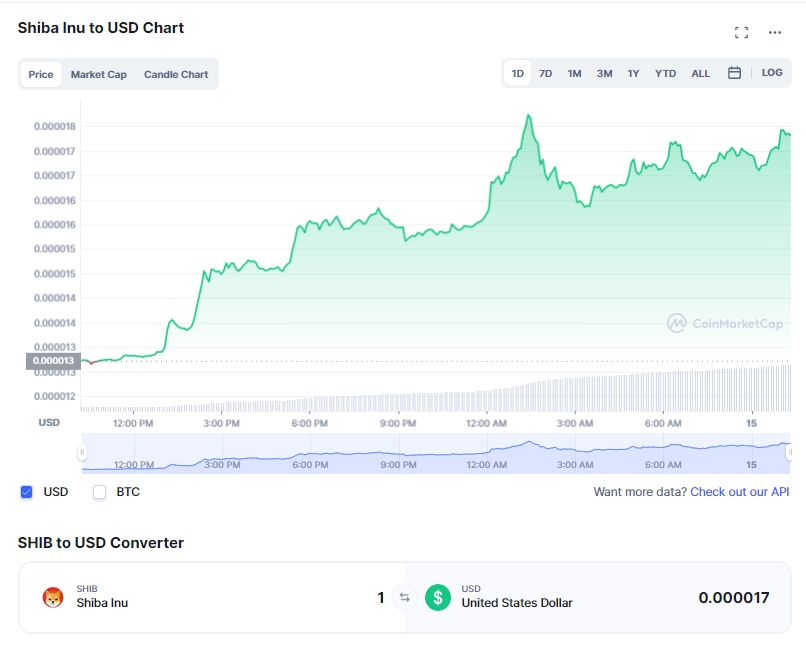The height and width of the screenshot is (646, 806).
Task: Click the 0.000018 y-axis label
Action: click(x=55, y=126)
